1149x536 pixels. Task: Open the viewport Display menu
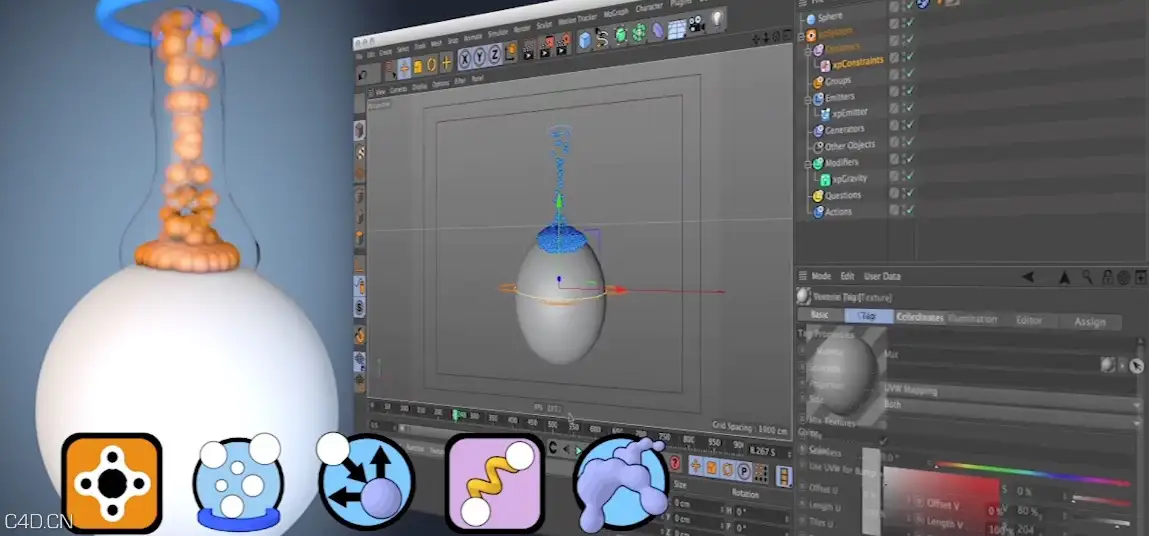point(419,87)
